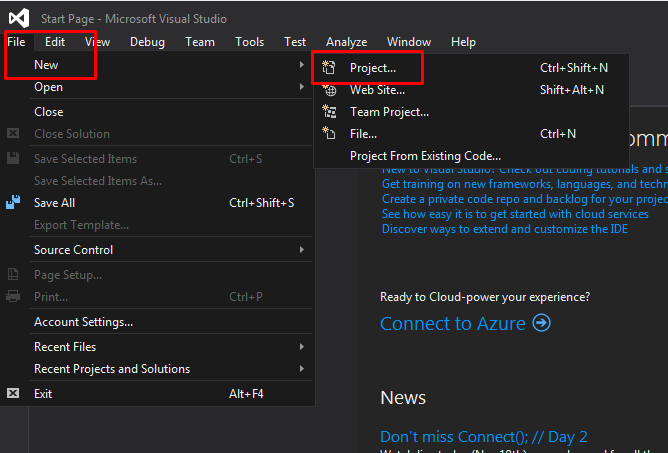Viewport: 668px width, 453px height.
Task: Open the Edit menu
Action: coord(55,42)
